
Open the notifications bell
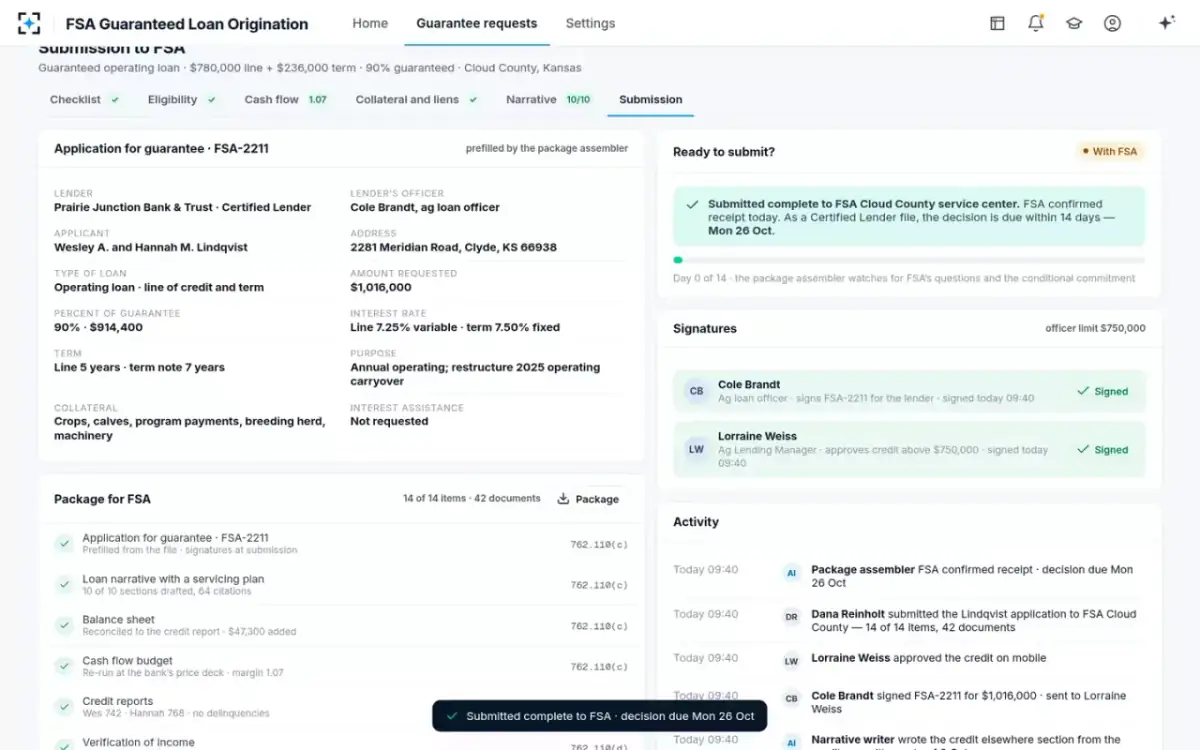pos(1035,23)
